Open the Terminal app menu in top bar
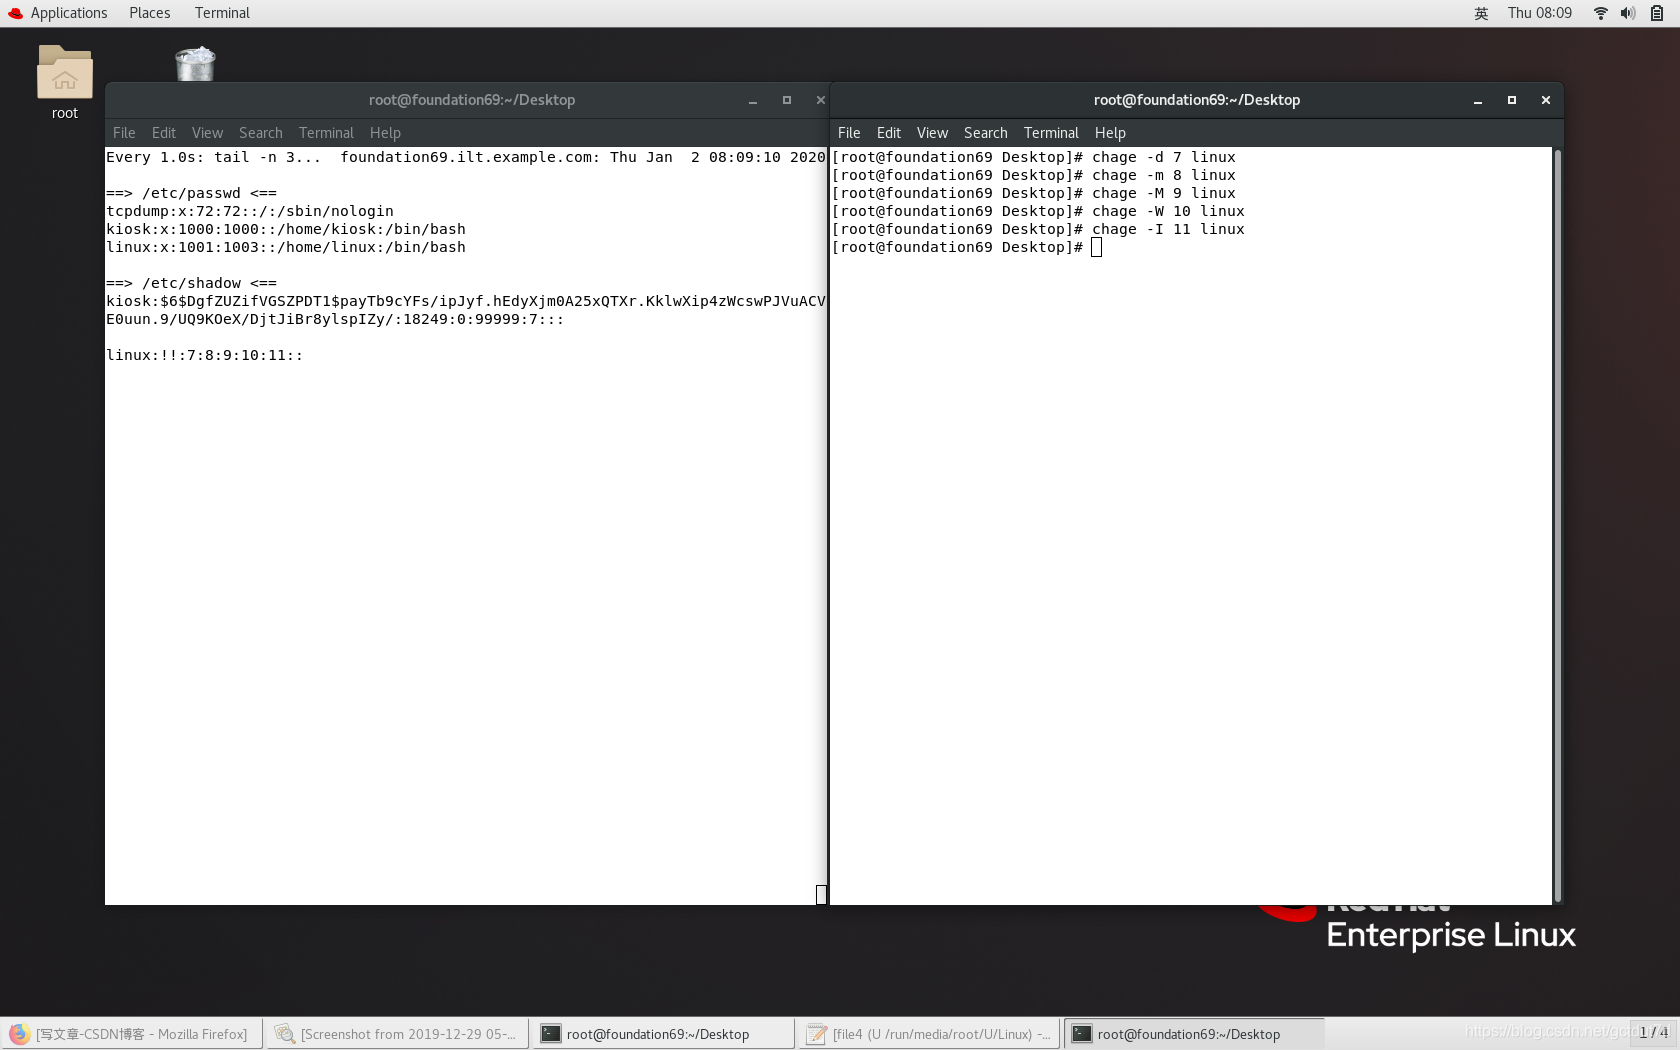Viewport: 1680px width, 1050px height. pos(222,13)
